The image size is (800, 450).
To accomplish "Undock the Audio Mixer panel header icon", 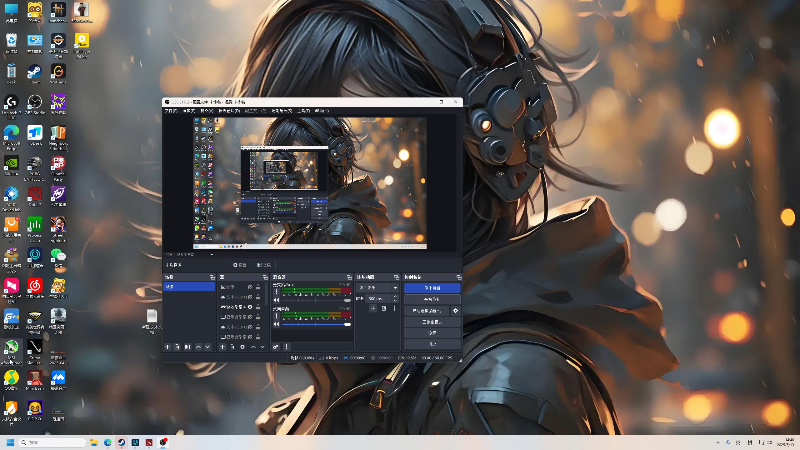I will click(349, 277).
